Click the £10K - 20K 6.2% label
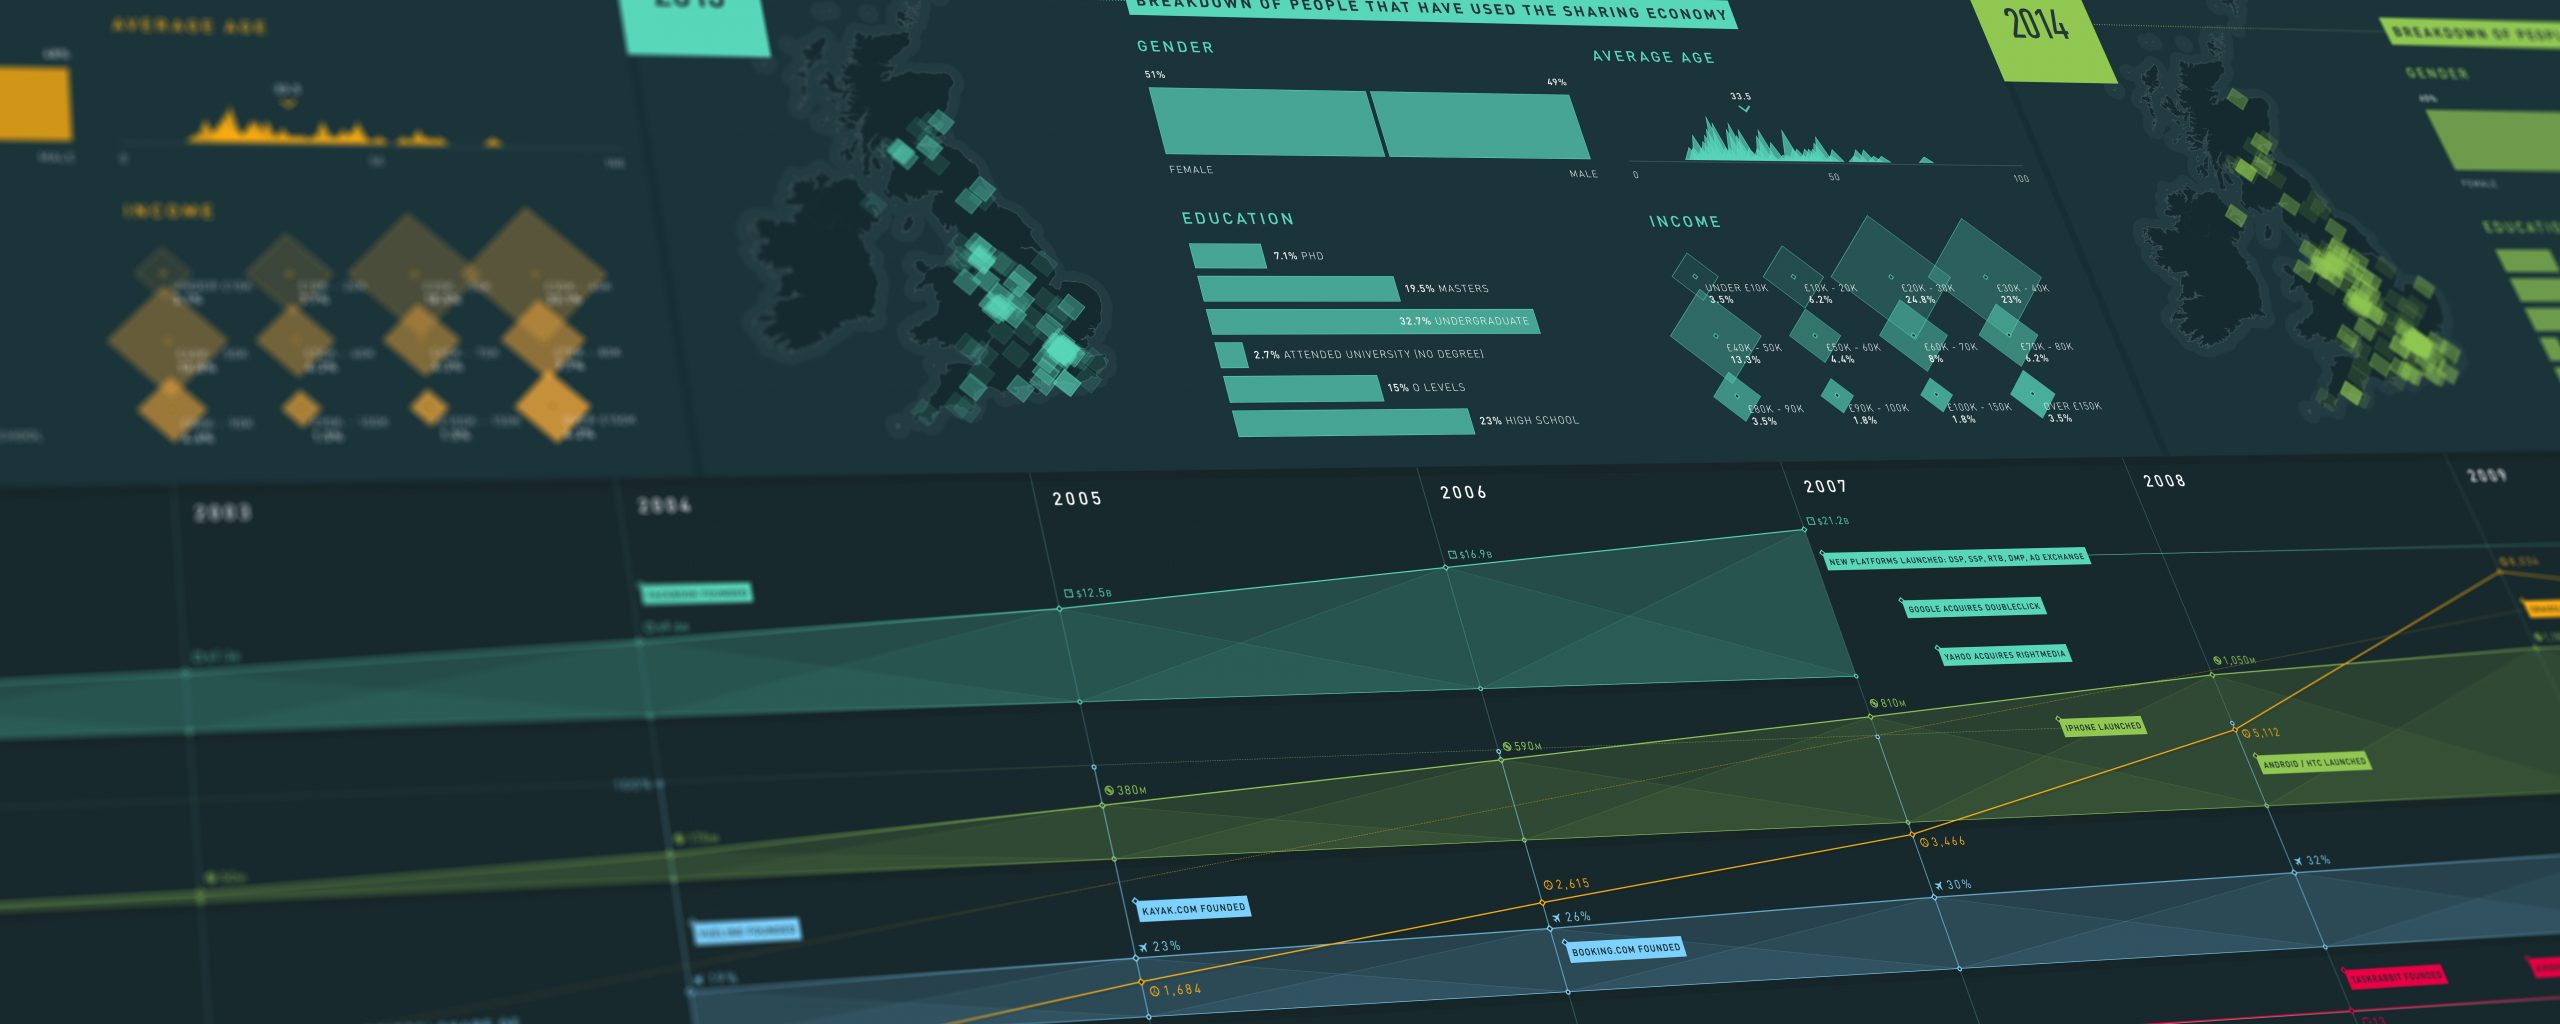This screenshot has width=2560, height=1024. [x=1830, y=293]
